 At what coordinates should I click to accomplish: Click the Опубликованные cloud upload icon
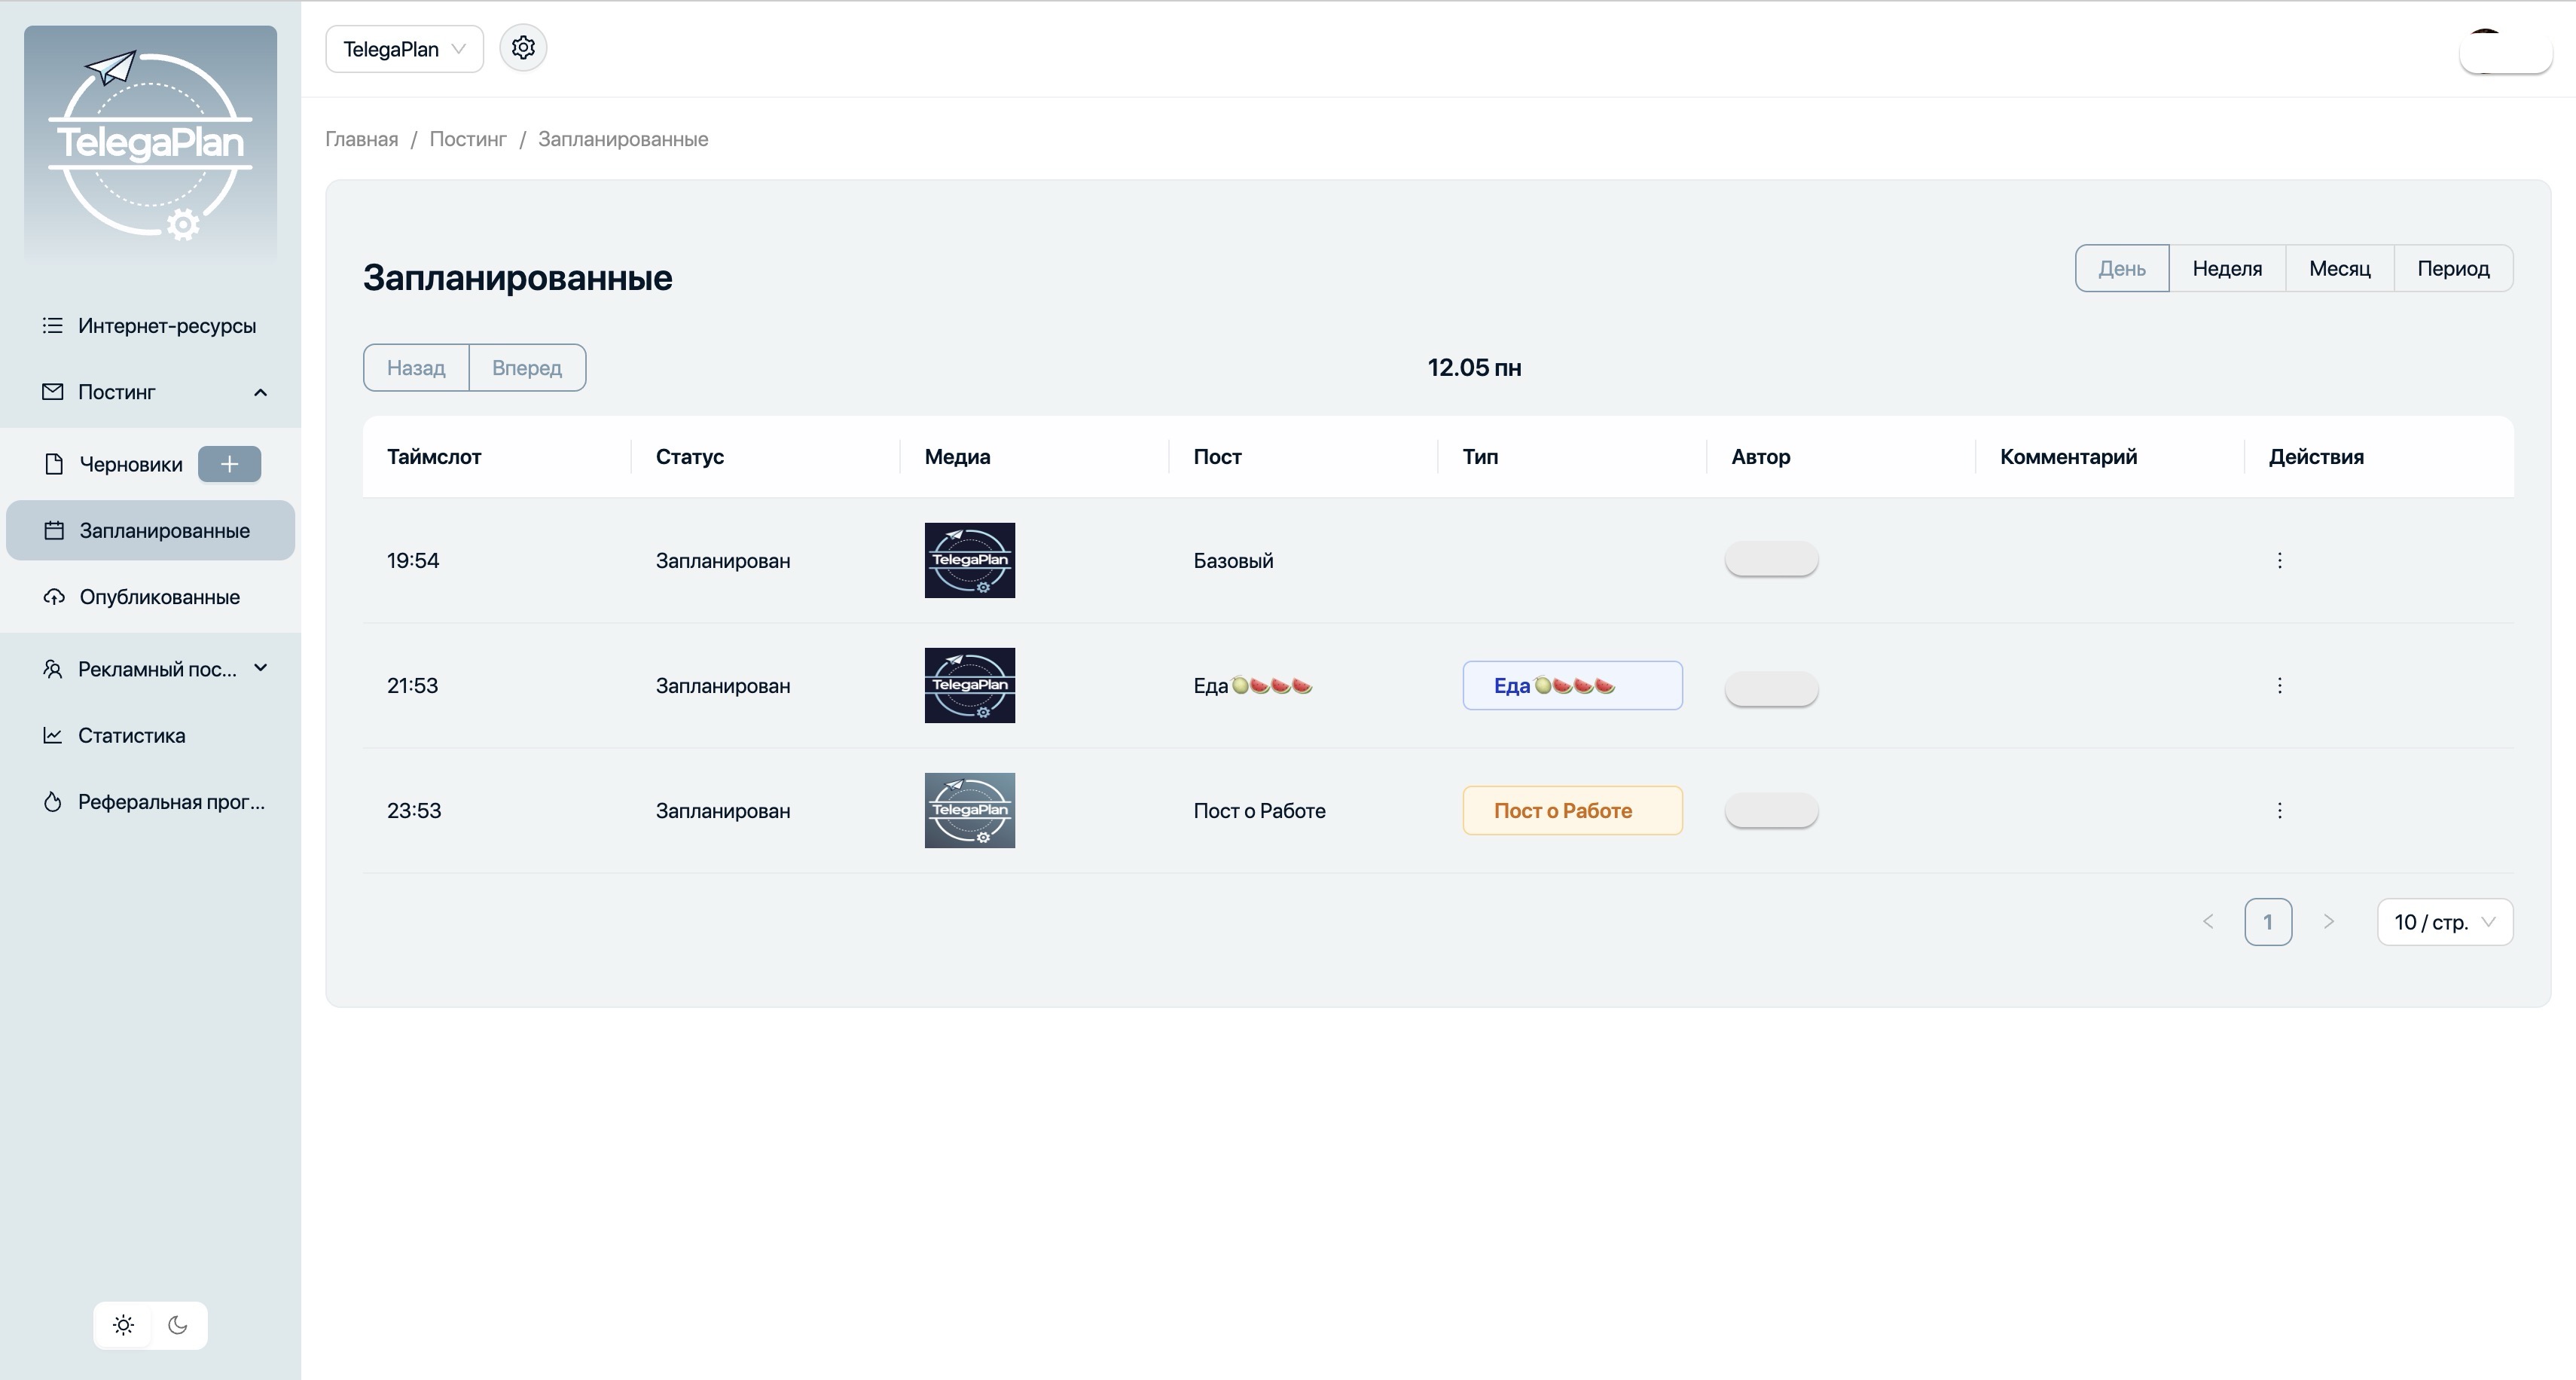[54, 597]
